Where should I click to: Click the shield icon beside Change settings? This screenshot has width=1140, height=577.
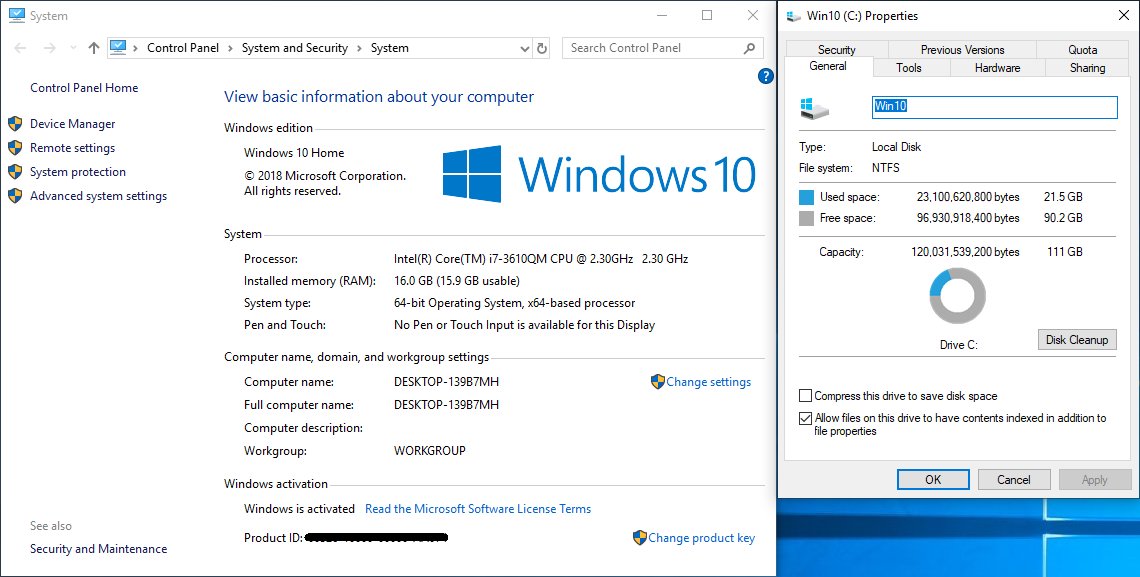[x=658, y=382]
